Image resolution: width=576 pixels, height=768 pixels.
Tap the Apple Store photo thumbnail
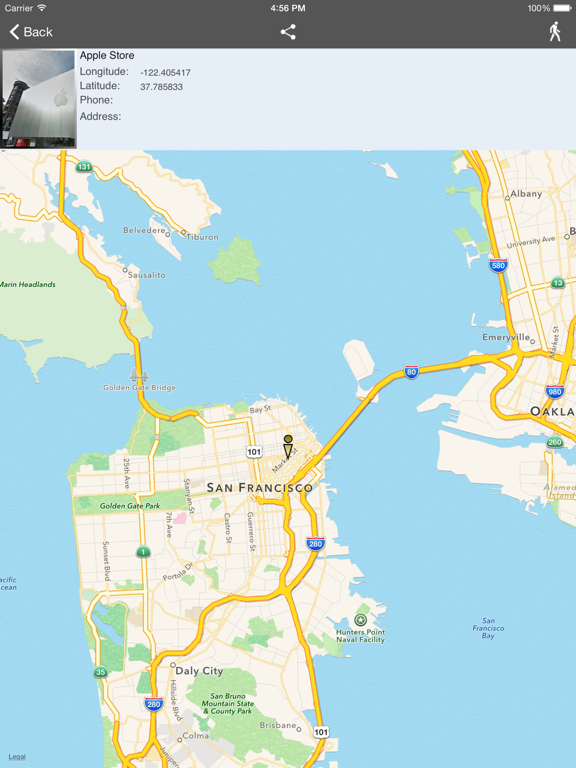[39, 99]
